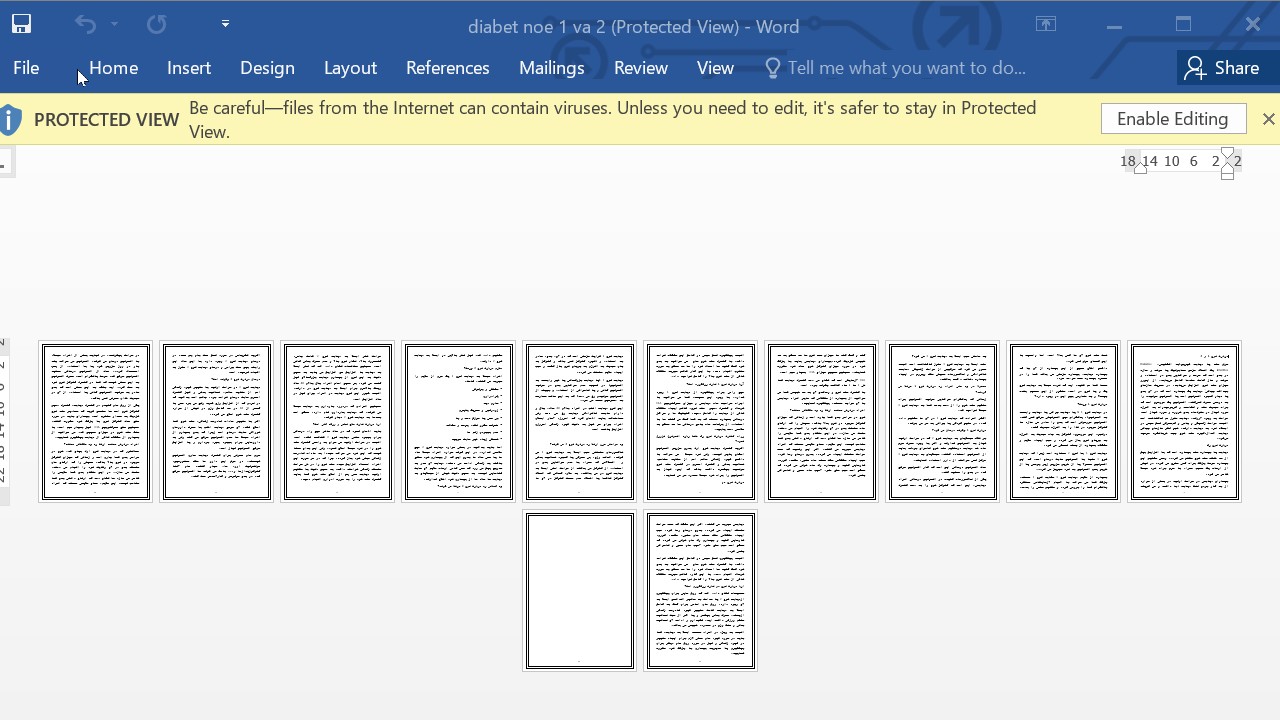The image size is (1280, 720).
Task: Click the document title in title bar
Action: (x=633, y=26)
